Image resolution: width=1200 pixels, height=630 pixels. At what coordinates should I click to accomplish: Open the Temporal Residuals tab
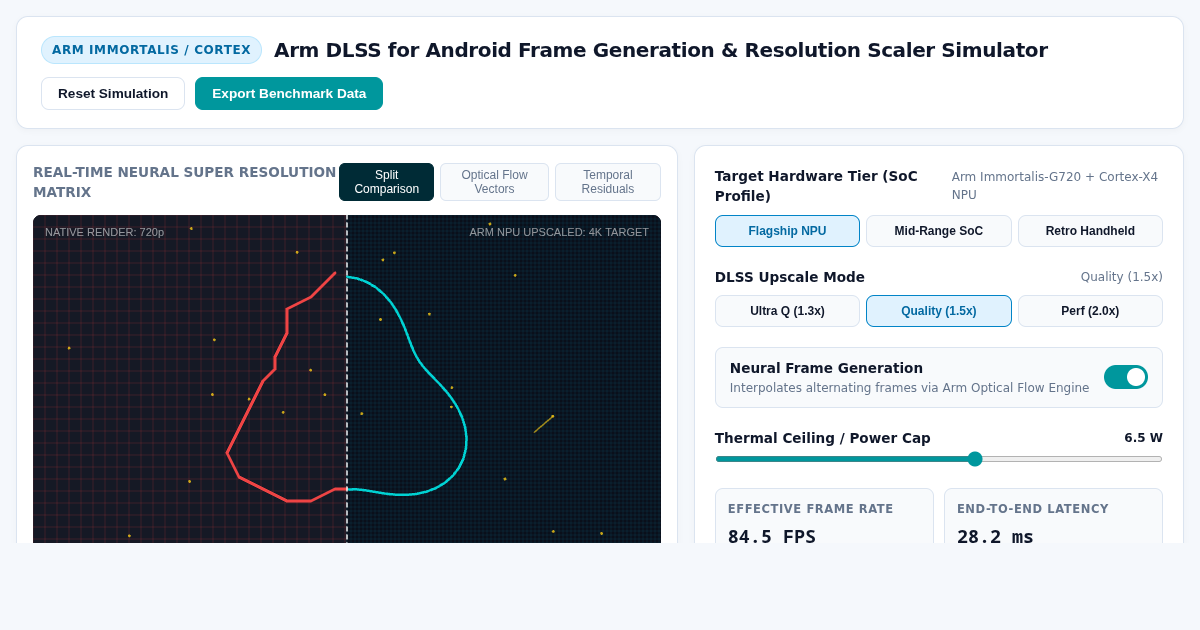[x=608, y=182]
